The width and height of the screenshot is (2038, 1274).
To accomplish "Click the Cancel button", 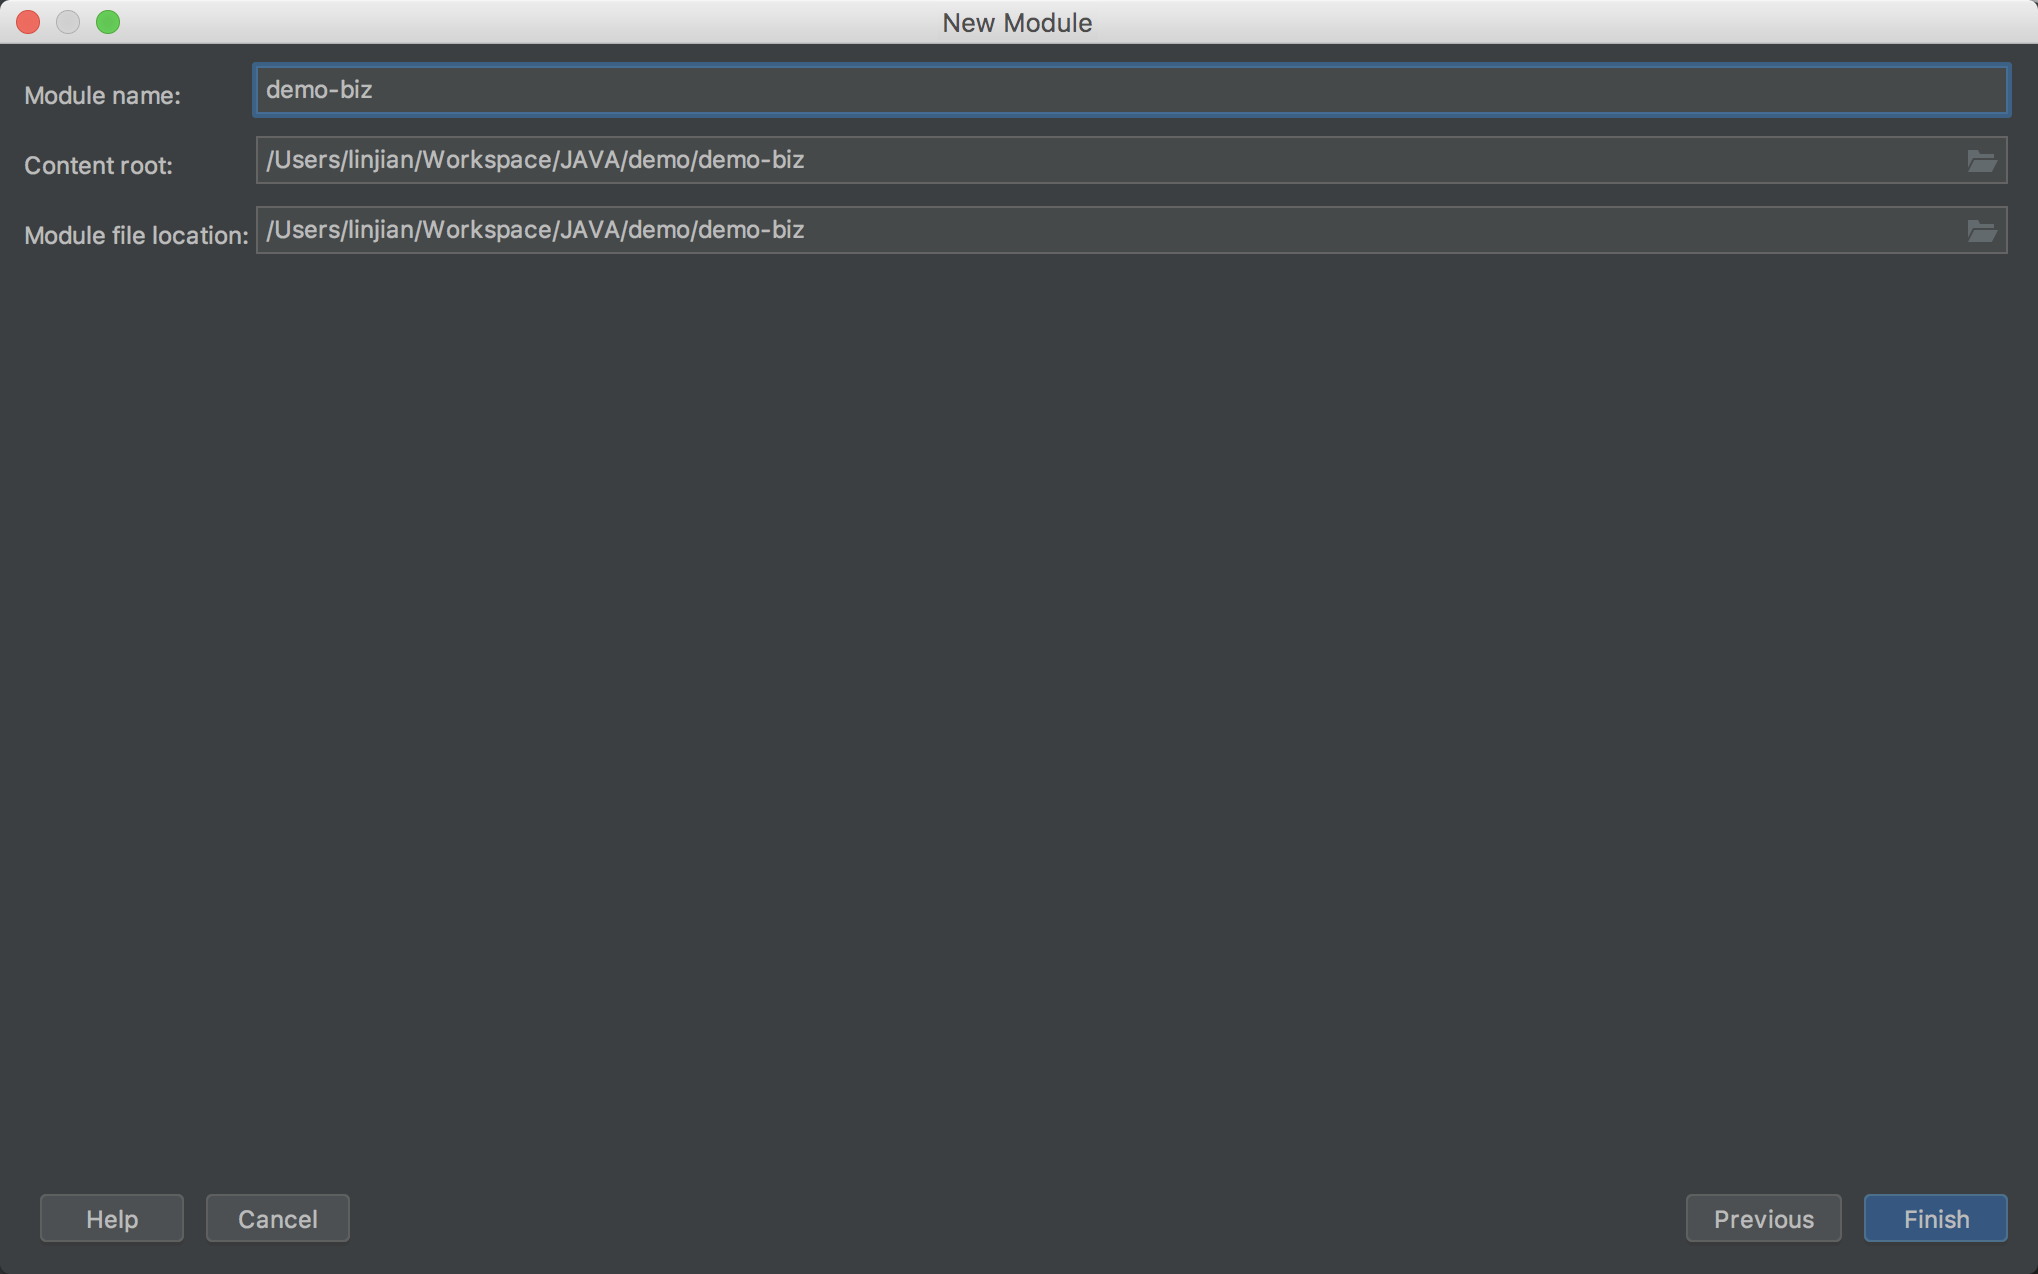I will click(277, 1218).
